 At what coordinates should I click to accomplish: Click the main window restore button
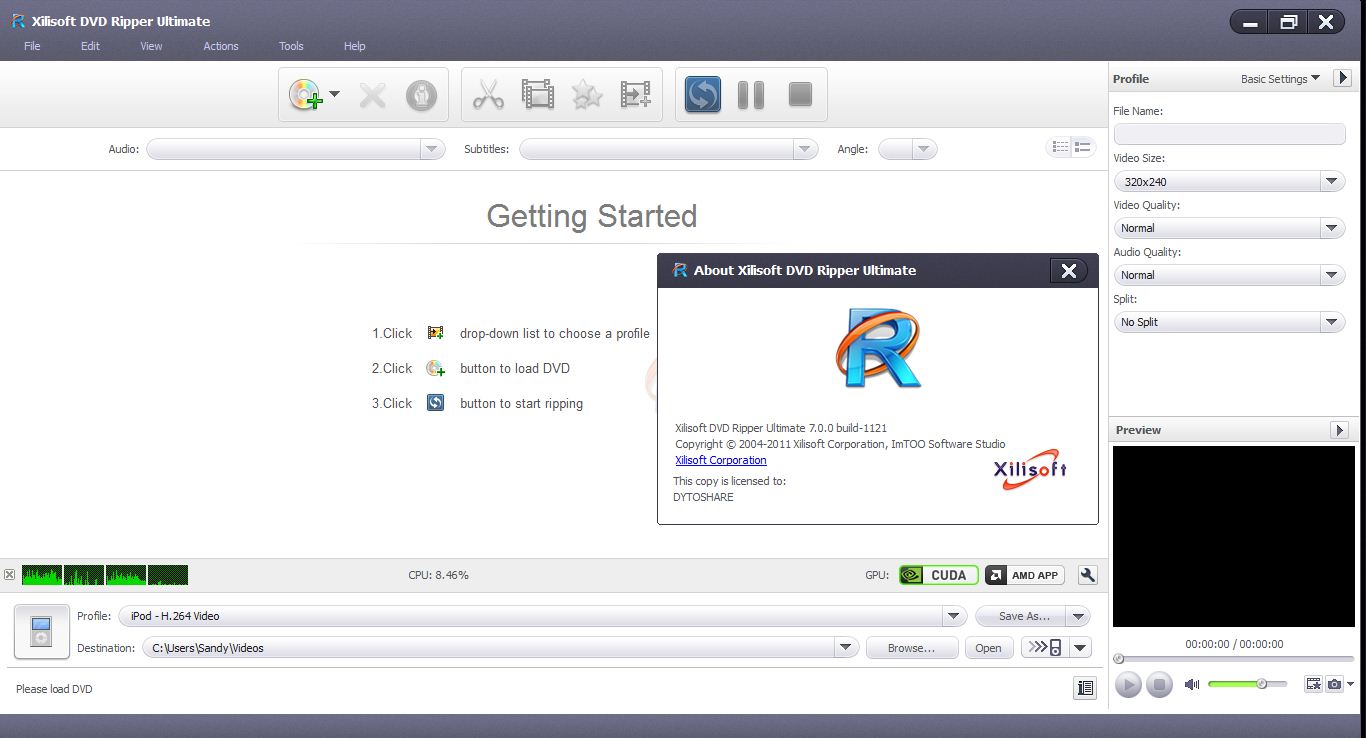pos(1288,22)
